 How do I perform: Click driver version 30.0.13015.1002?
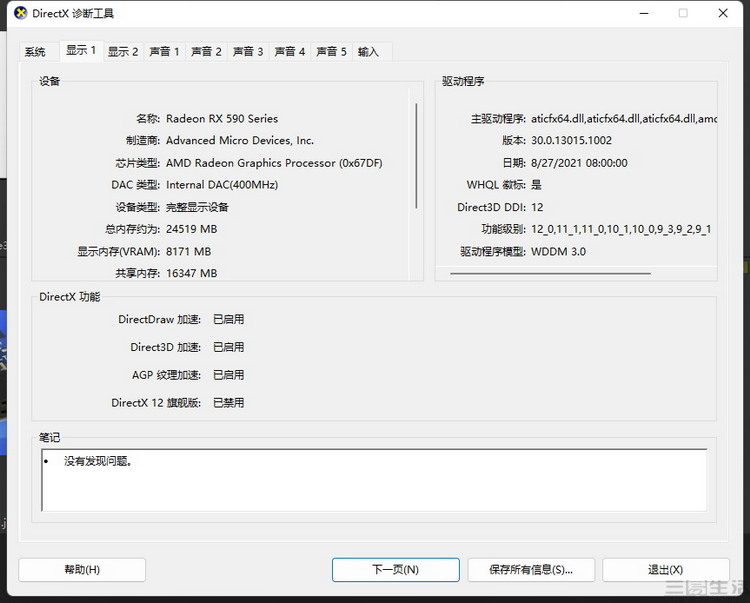[x=571, y=141]
